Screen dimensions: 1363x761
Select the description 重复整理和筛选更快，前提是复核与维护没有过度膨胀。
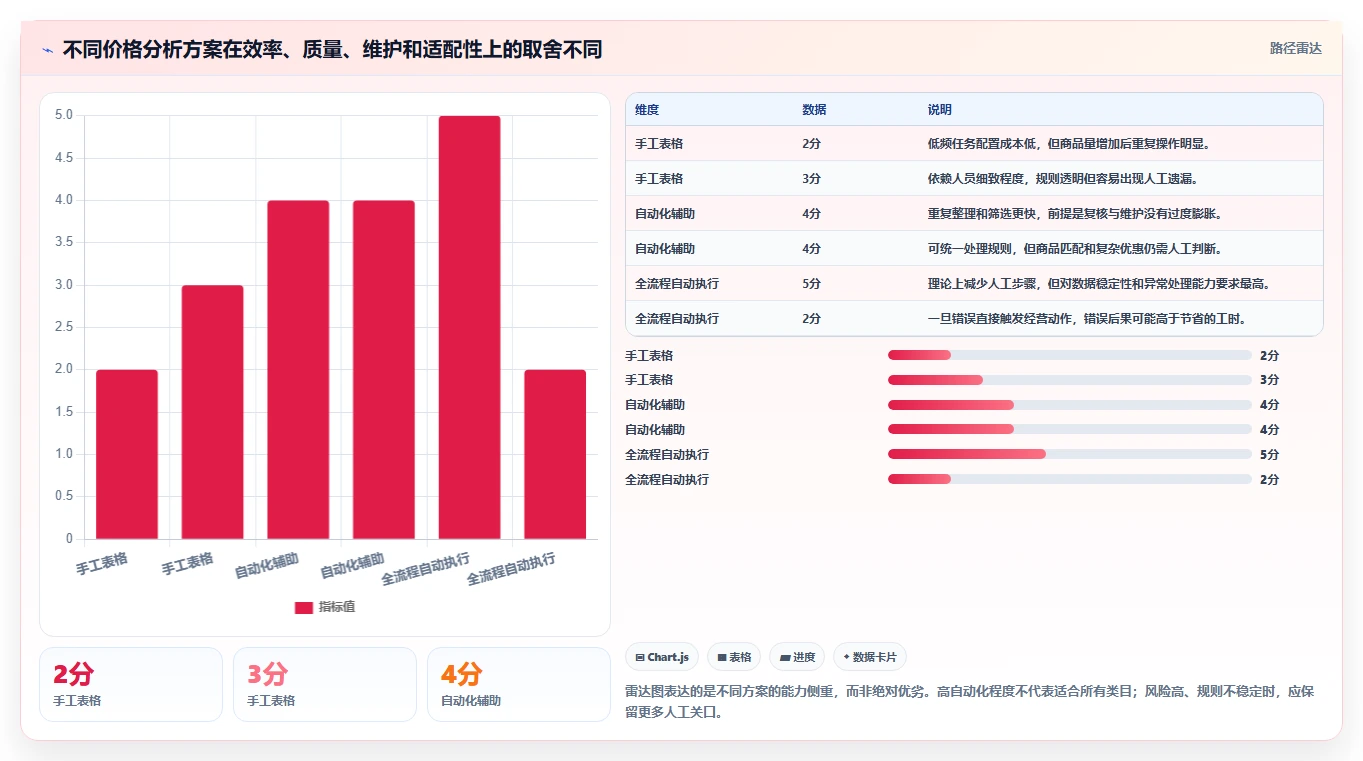1075,214
